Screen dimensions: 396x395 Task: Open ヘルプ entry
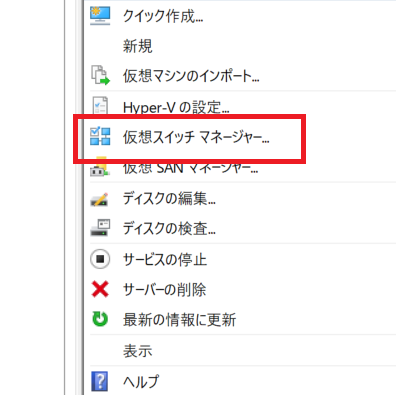(x=141, y=381)
